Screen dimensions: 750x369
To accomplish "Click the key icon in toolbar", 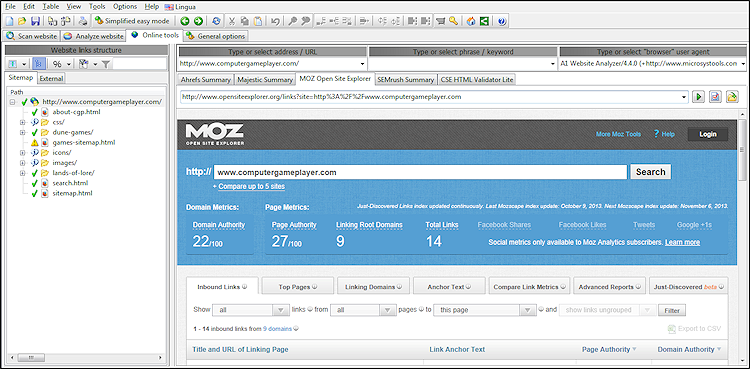I will tap(453, 21).
